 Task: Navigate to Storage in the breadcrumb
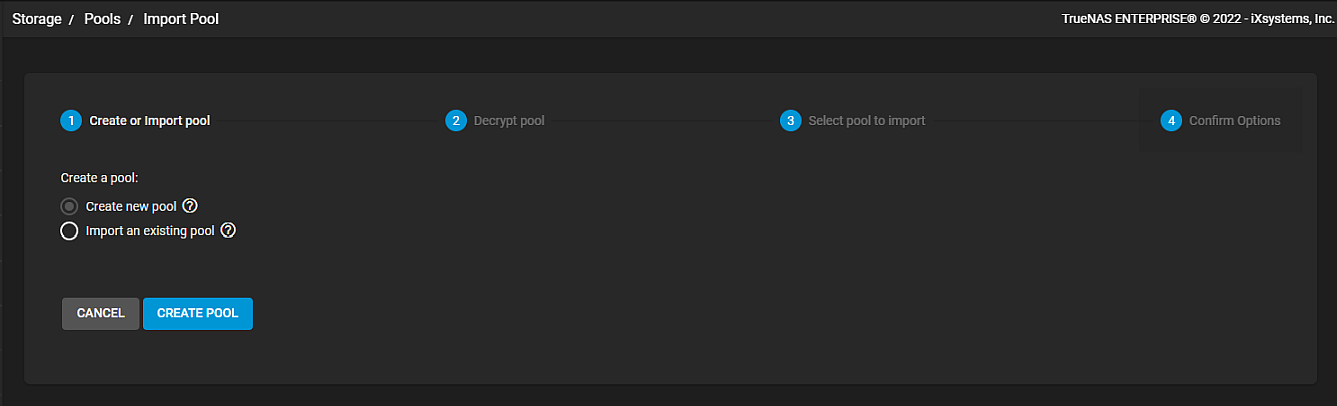(37, 19)
